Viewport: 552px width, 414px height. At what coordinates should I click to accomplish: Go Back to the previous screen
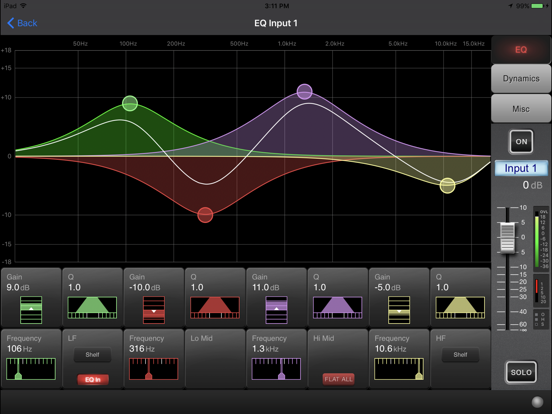[x=22, y=23]
